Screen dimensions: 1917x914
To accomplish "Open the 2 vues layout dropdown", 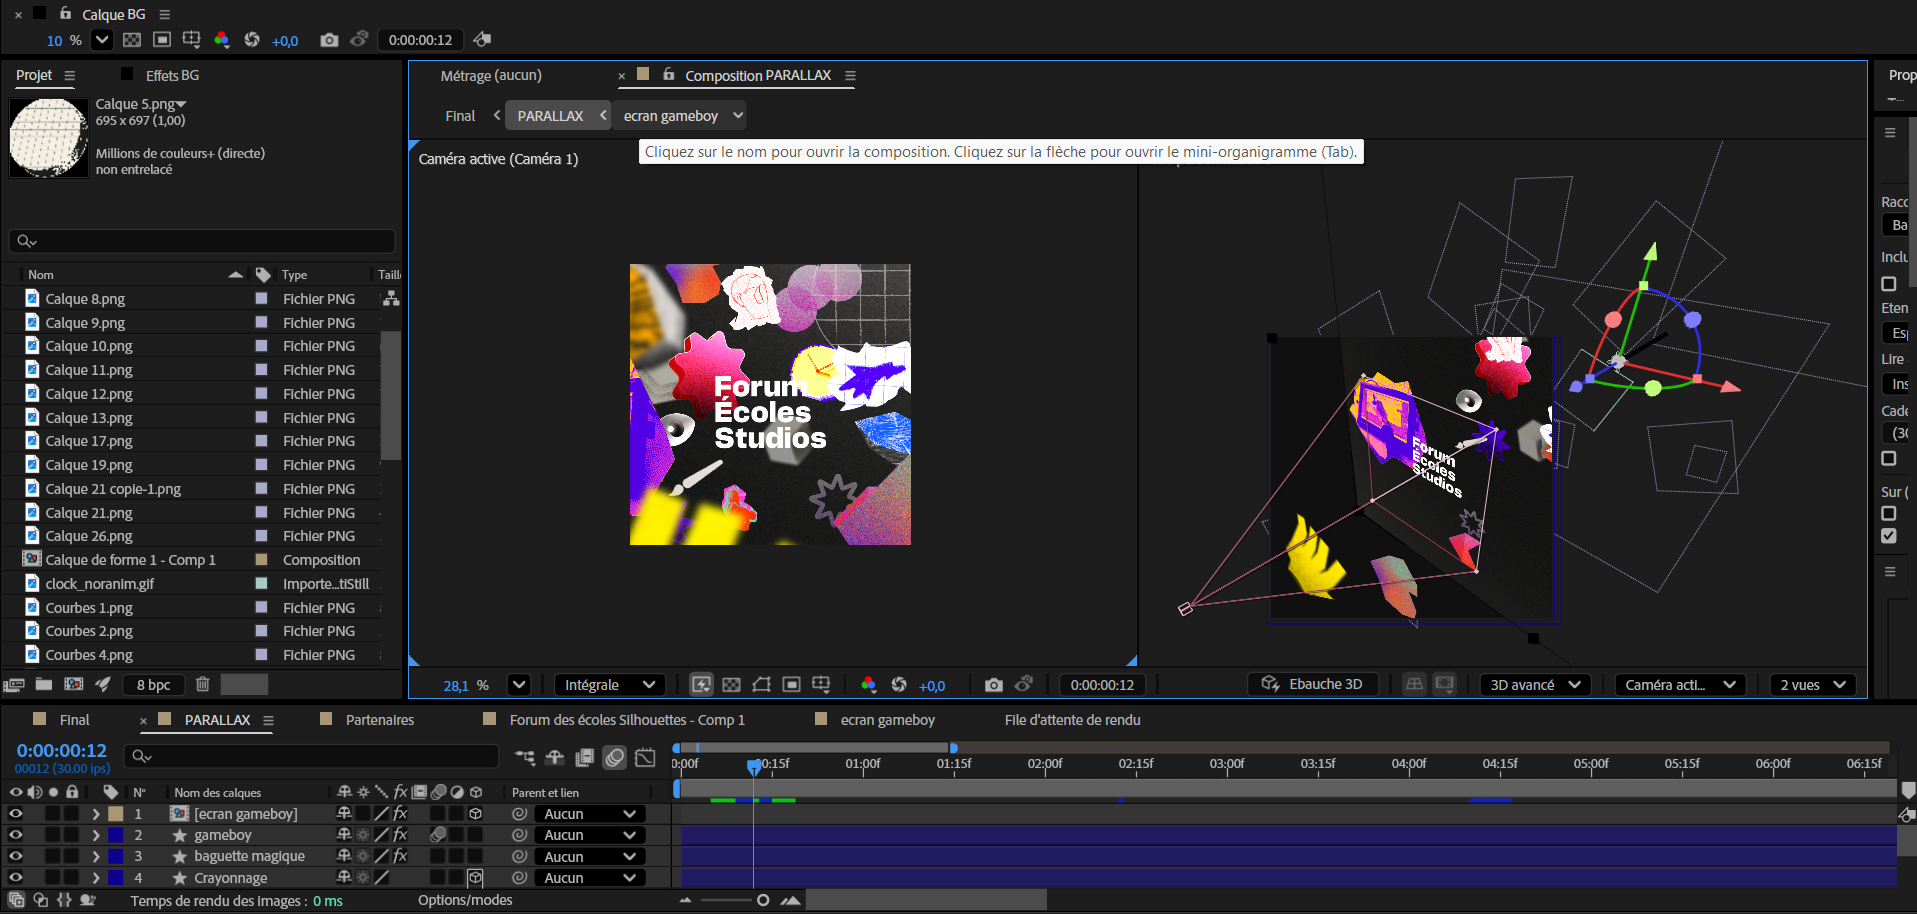I will pos(1812,685).
